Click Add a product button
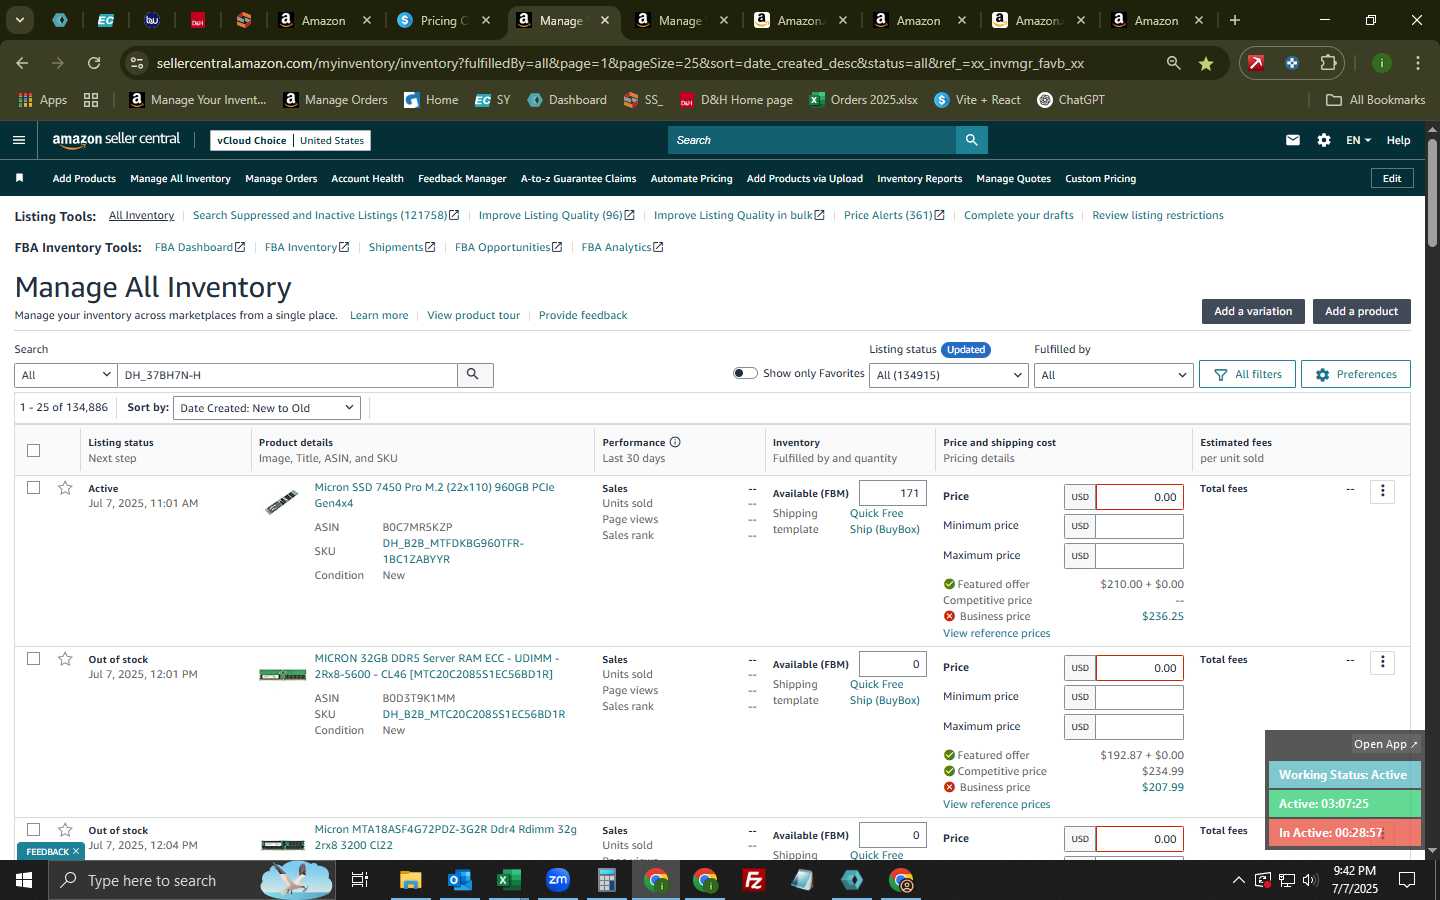 1361,311
